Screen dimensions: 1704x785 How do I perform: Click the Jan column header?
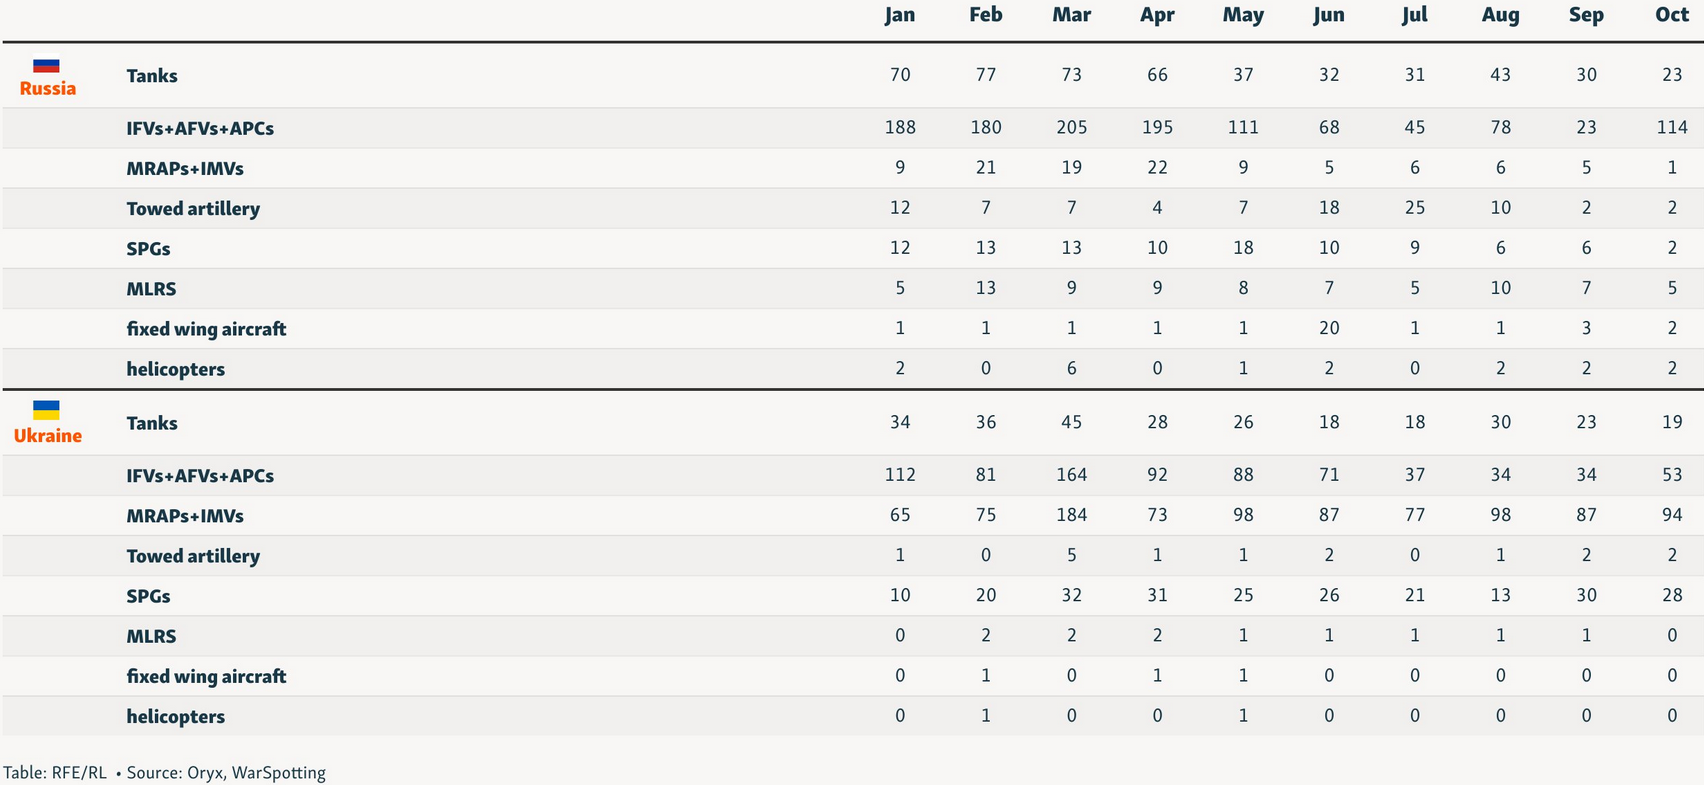pos(900,15)
